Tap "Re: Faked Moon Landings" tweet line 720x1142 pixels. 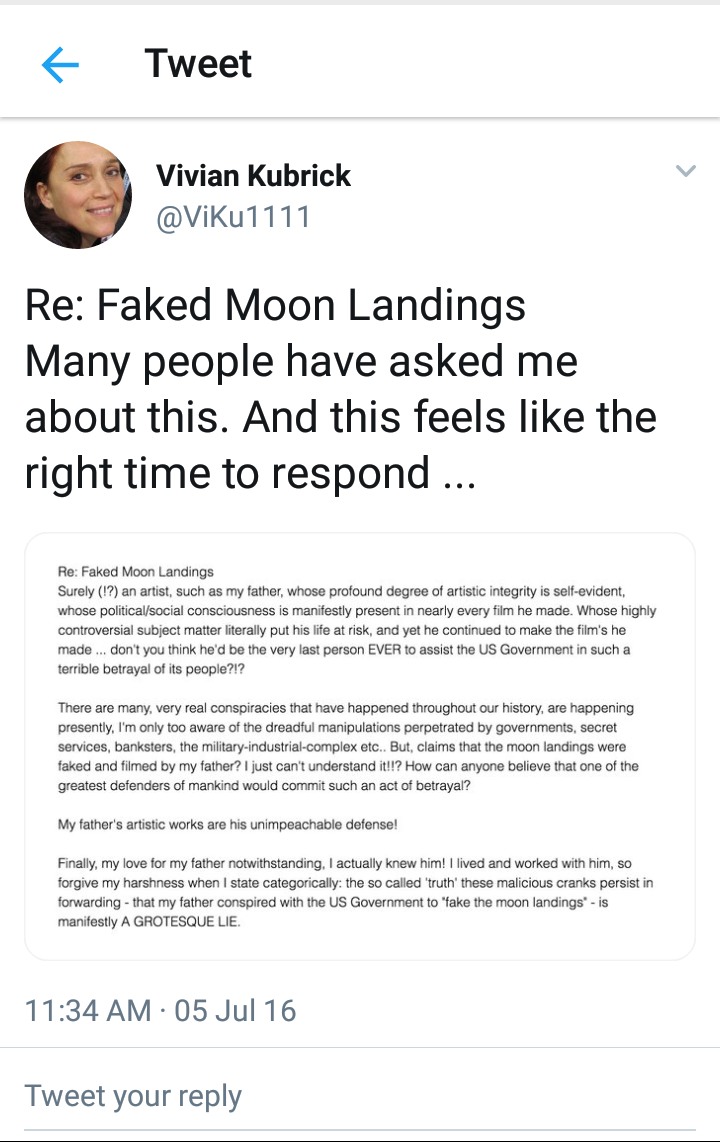(275, 306)
